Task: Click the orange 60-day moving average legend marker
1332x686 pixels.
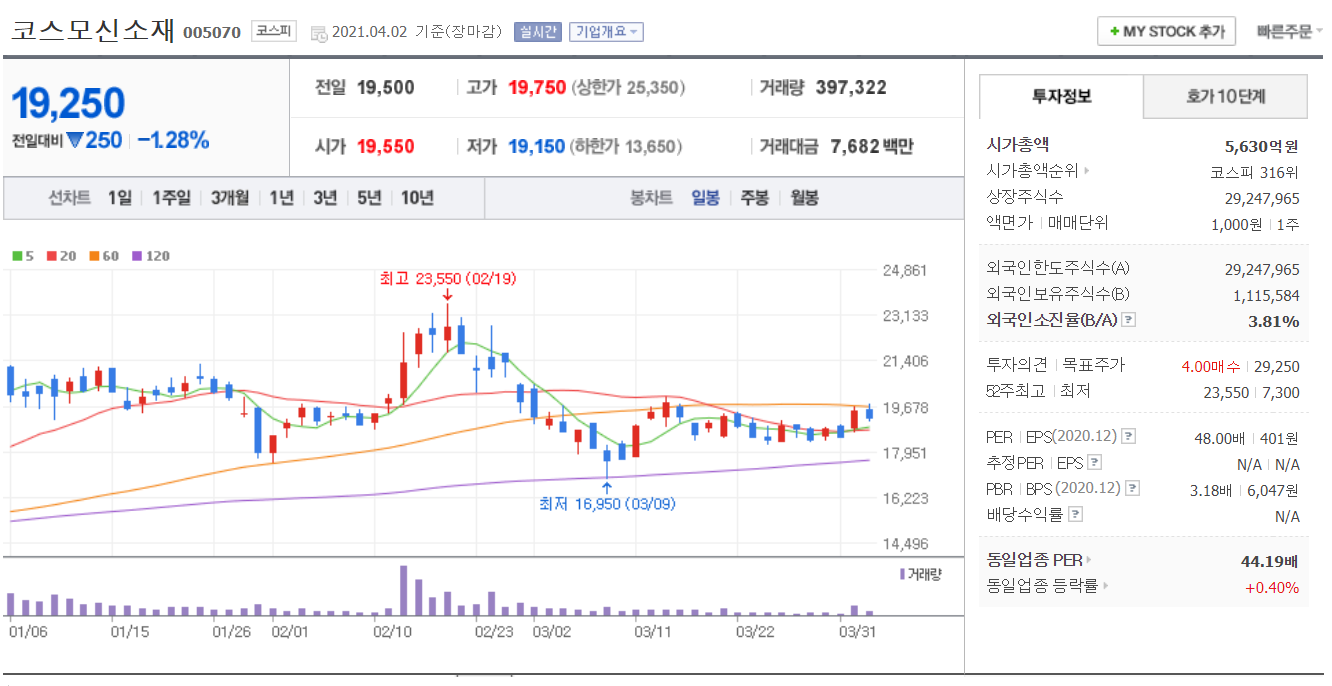Action: [93, 256]
